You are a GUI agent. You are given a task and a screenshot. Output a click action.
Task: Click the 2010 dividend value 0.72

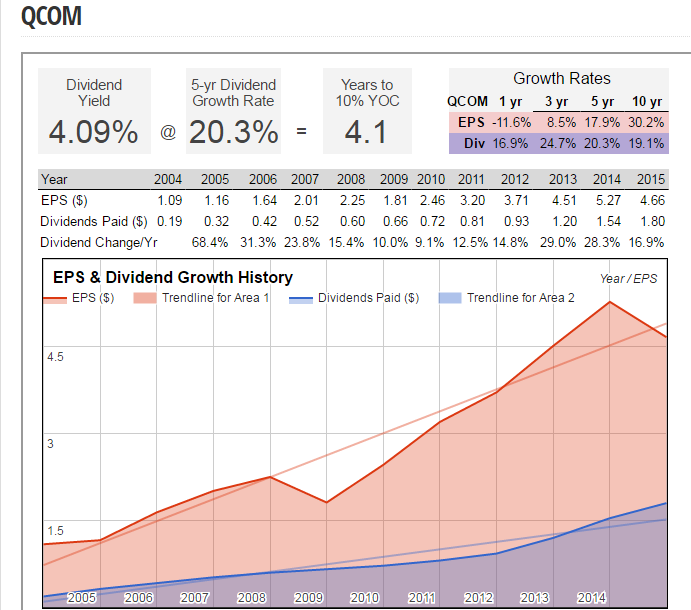pos(432,221)
